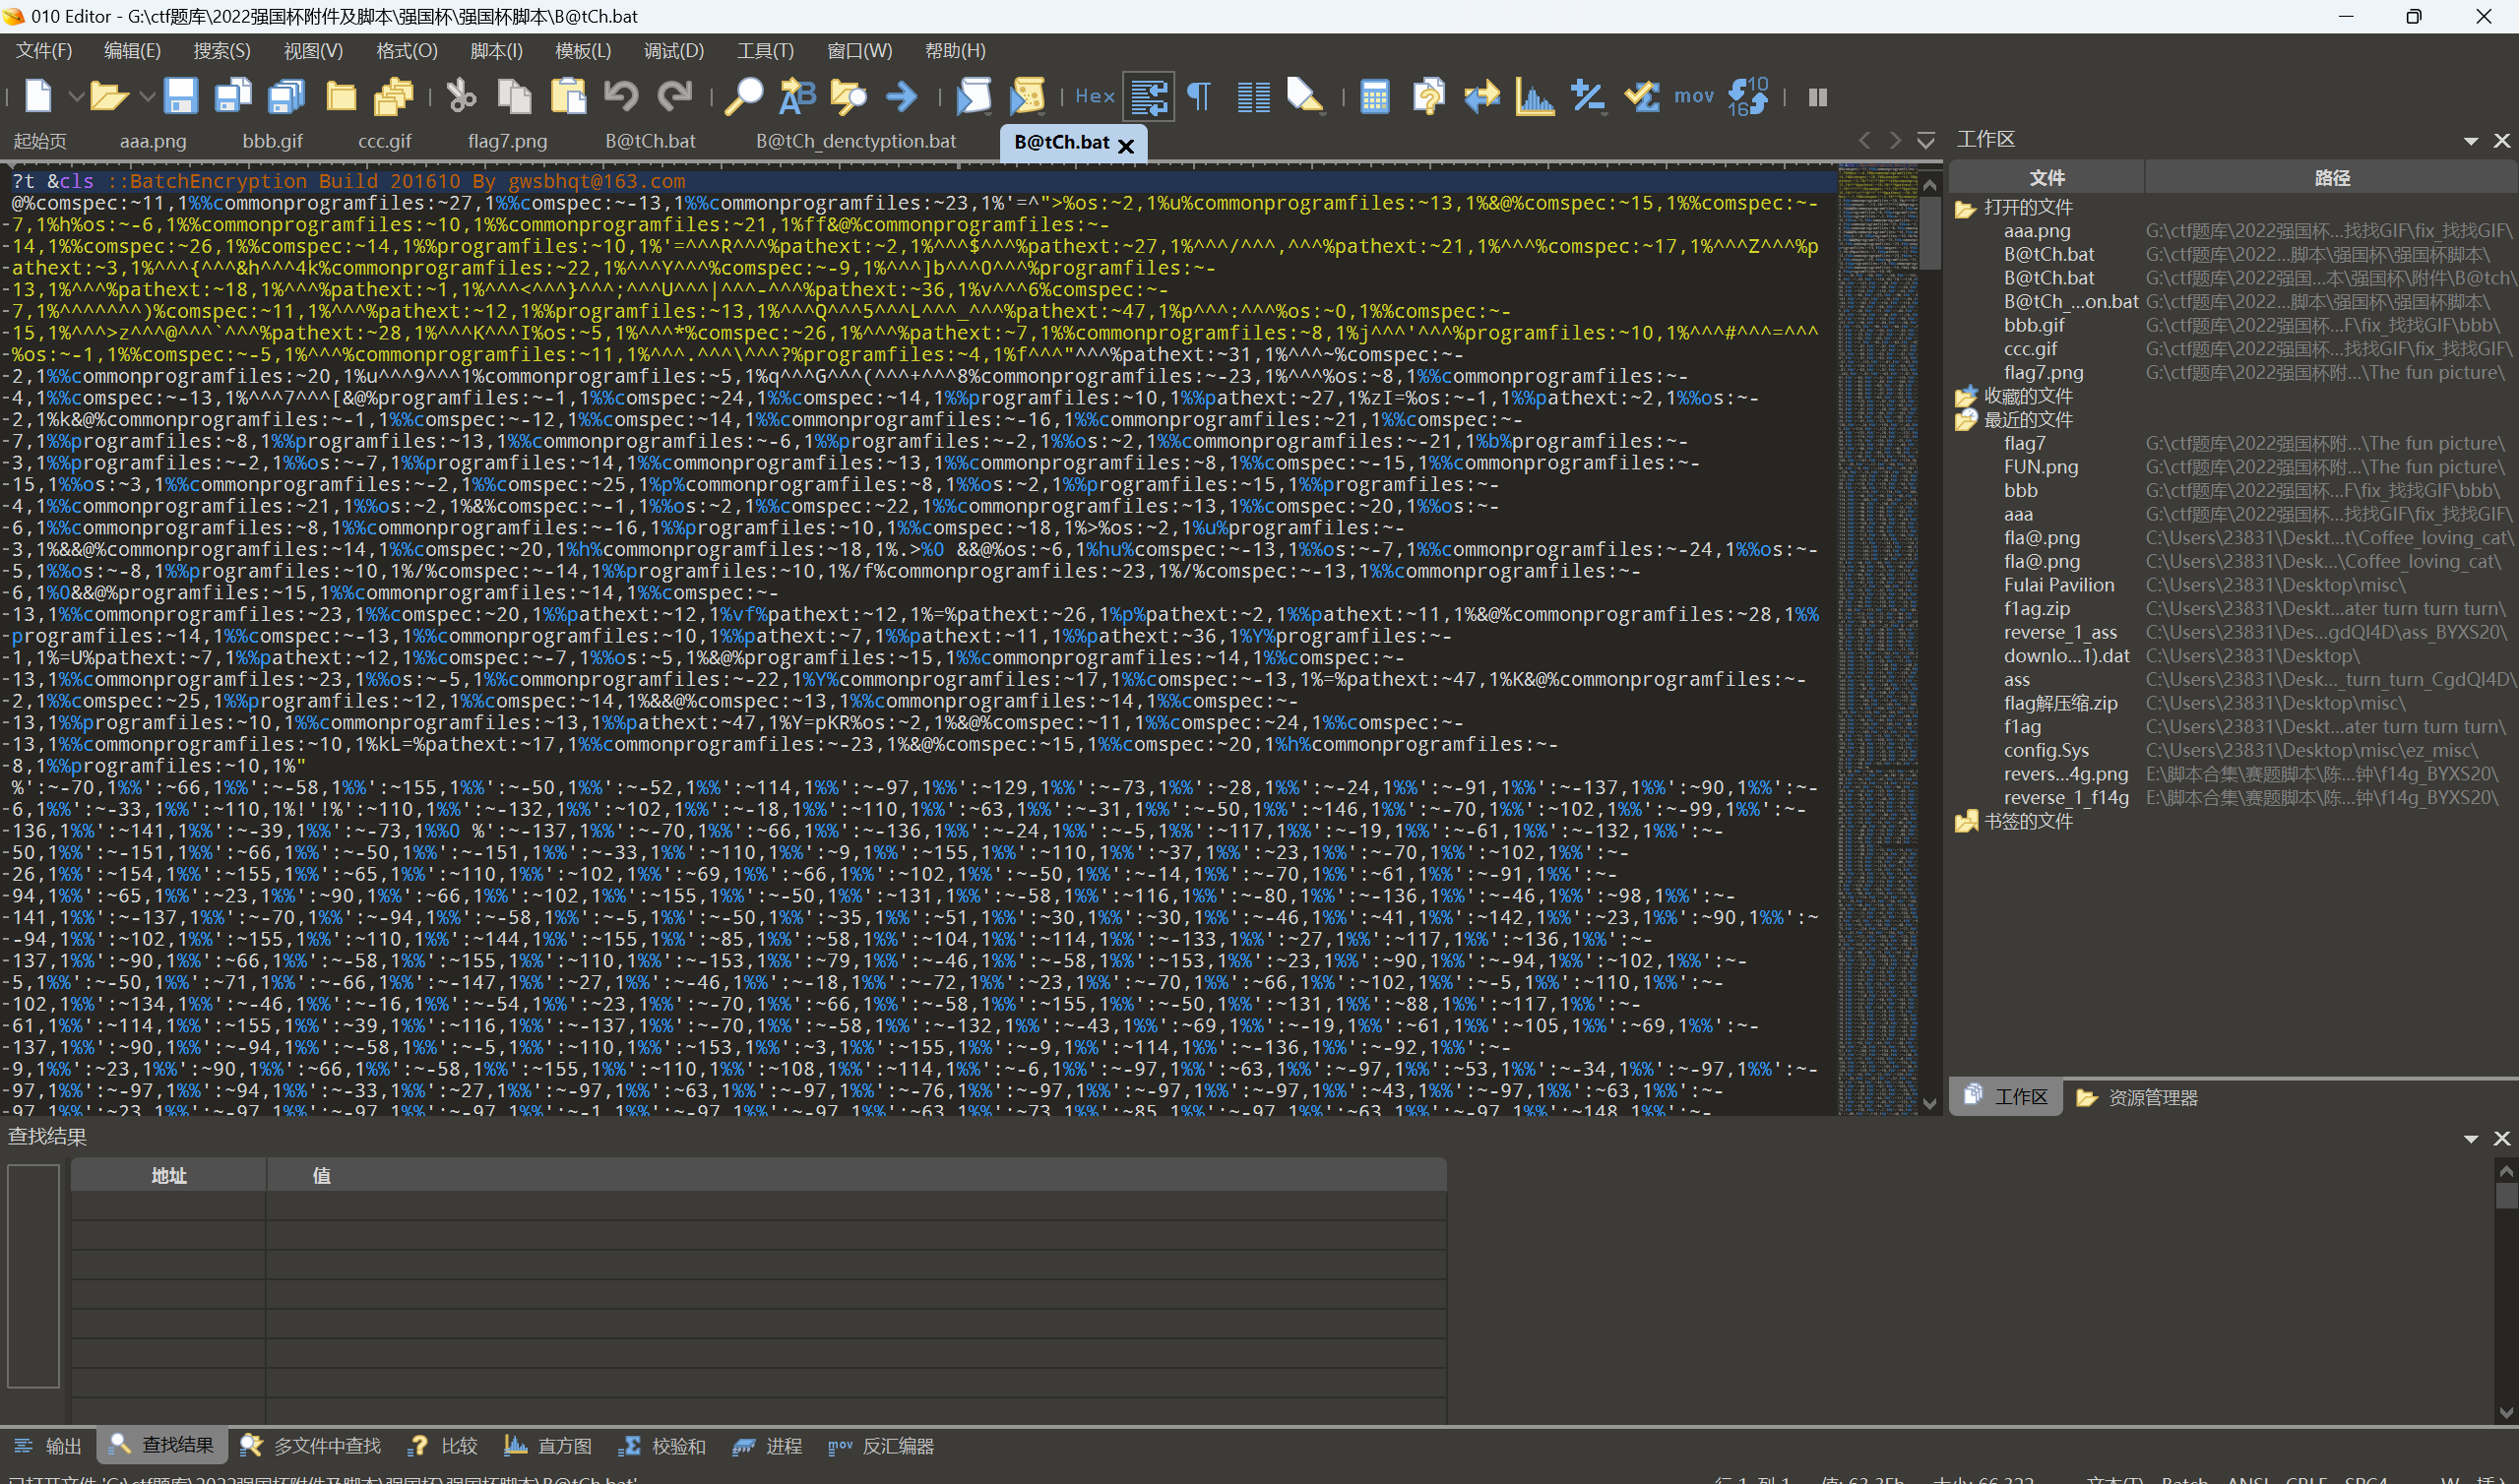This screenshot has height=1484, width=2519.
Task: Click the Run Template icon
Action: pyautogui.click(x=1027, y=96)
